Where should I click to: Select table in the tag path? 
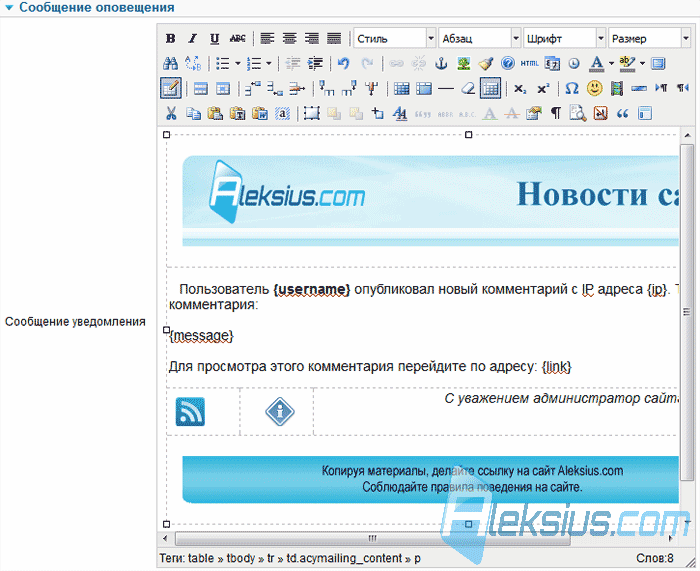click(201, 558)
